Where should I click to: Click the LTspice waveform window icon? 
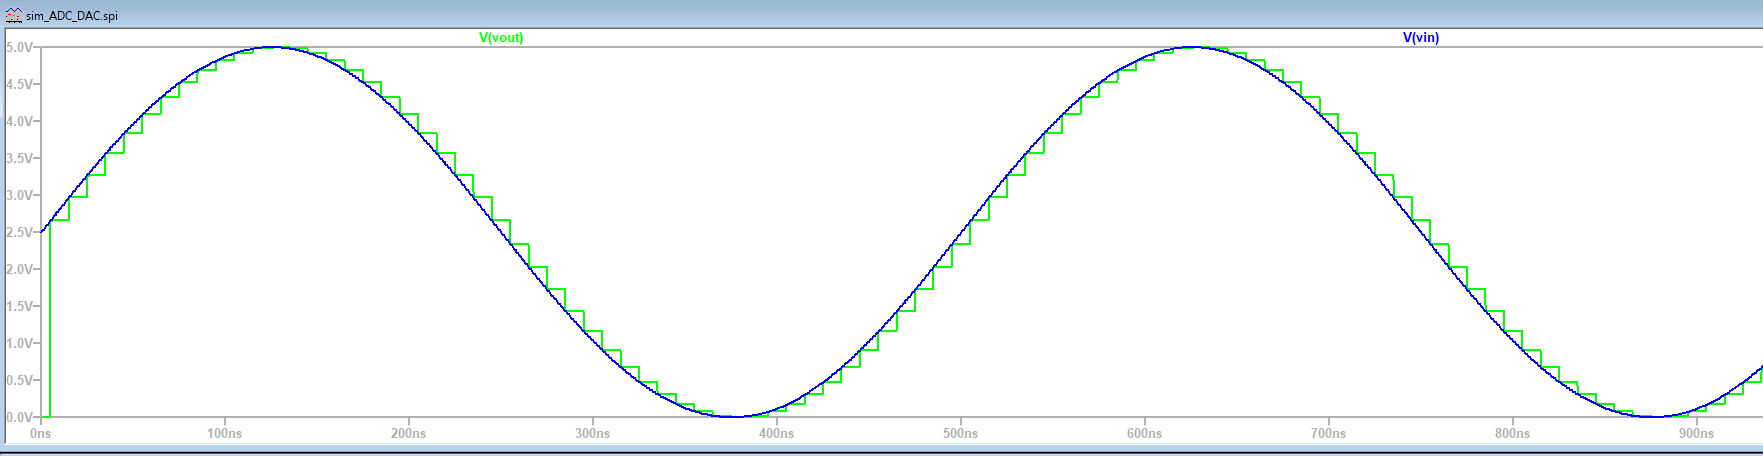[13, 15]
